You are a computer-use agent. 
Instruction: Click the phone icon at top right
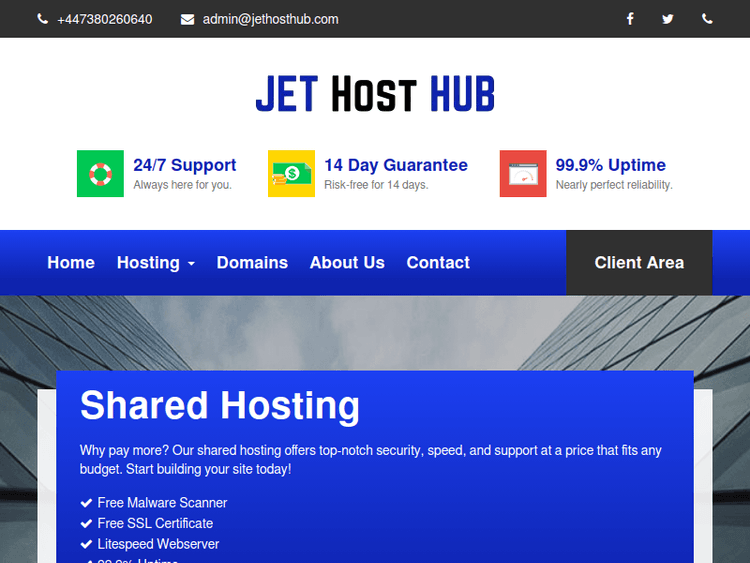coord(707,19)
